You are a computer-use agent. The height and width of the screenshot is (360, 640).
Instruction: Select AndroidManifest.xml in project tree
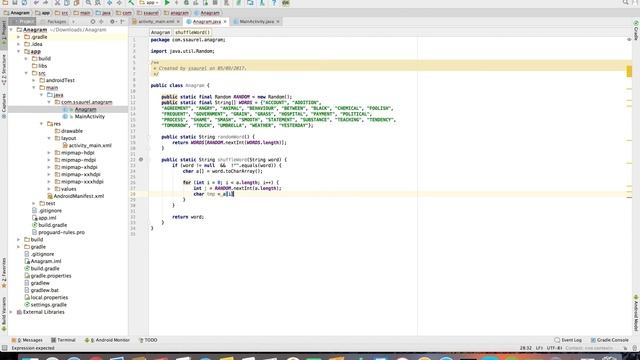[x=78, y=196]
